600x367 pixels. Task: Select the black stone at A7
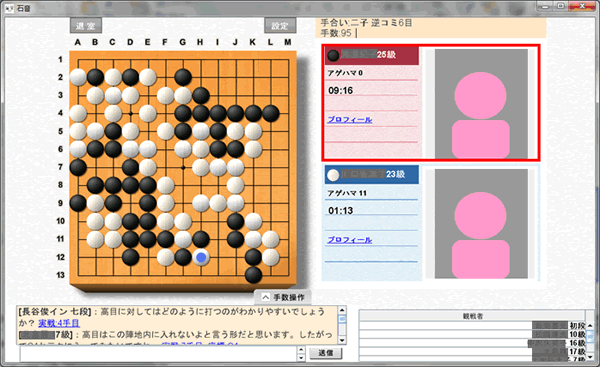78,167
